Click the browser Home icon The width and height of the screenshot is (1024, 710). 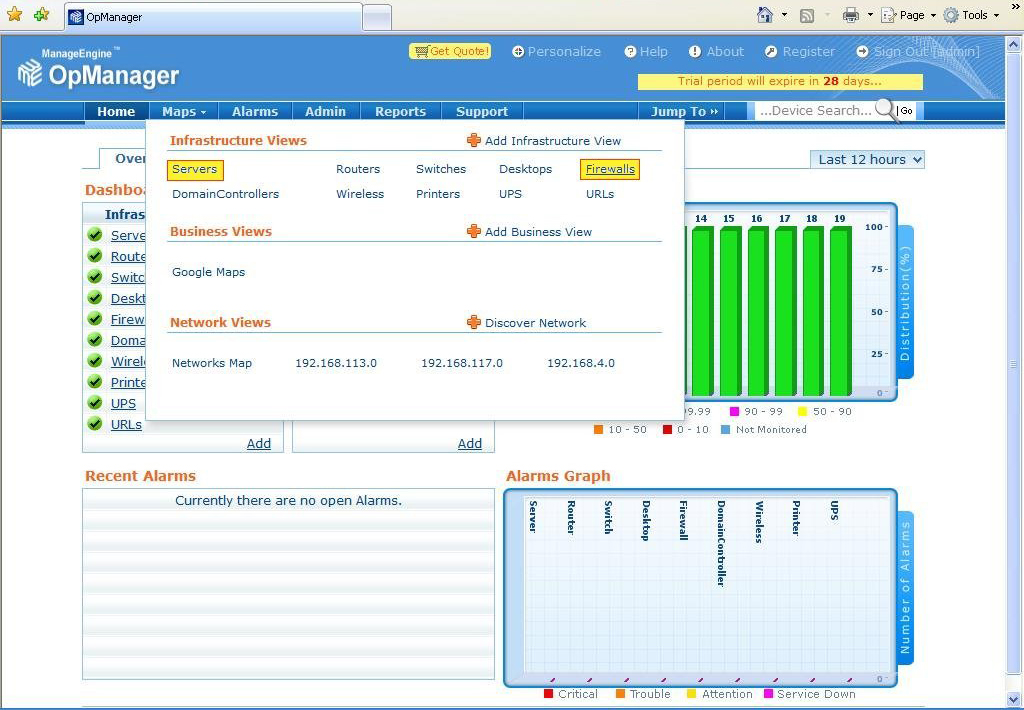tap(765, 15)
